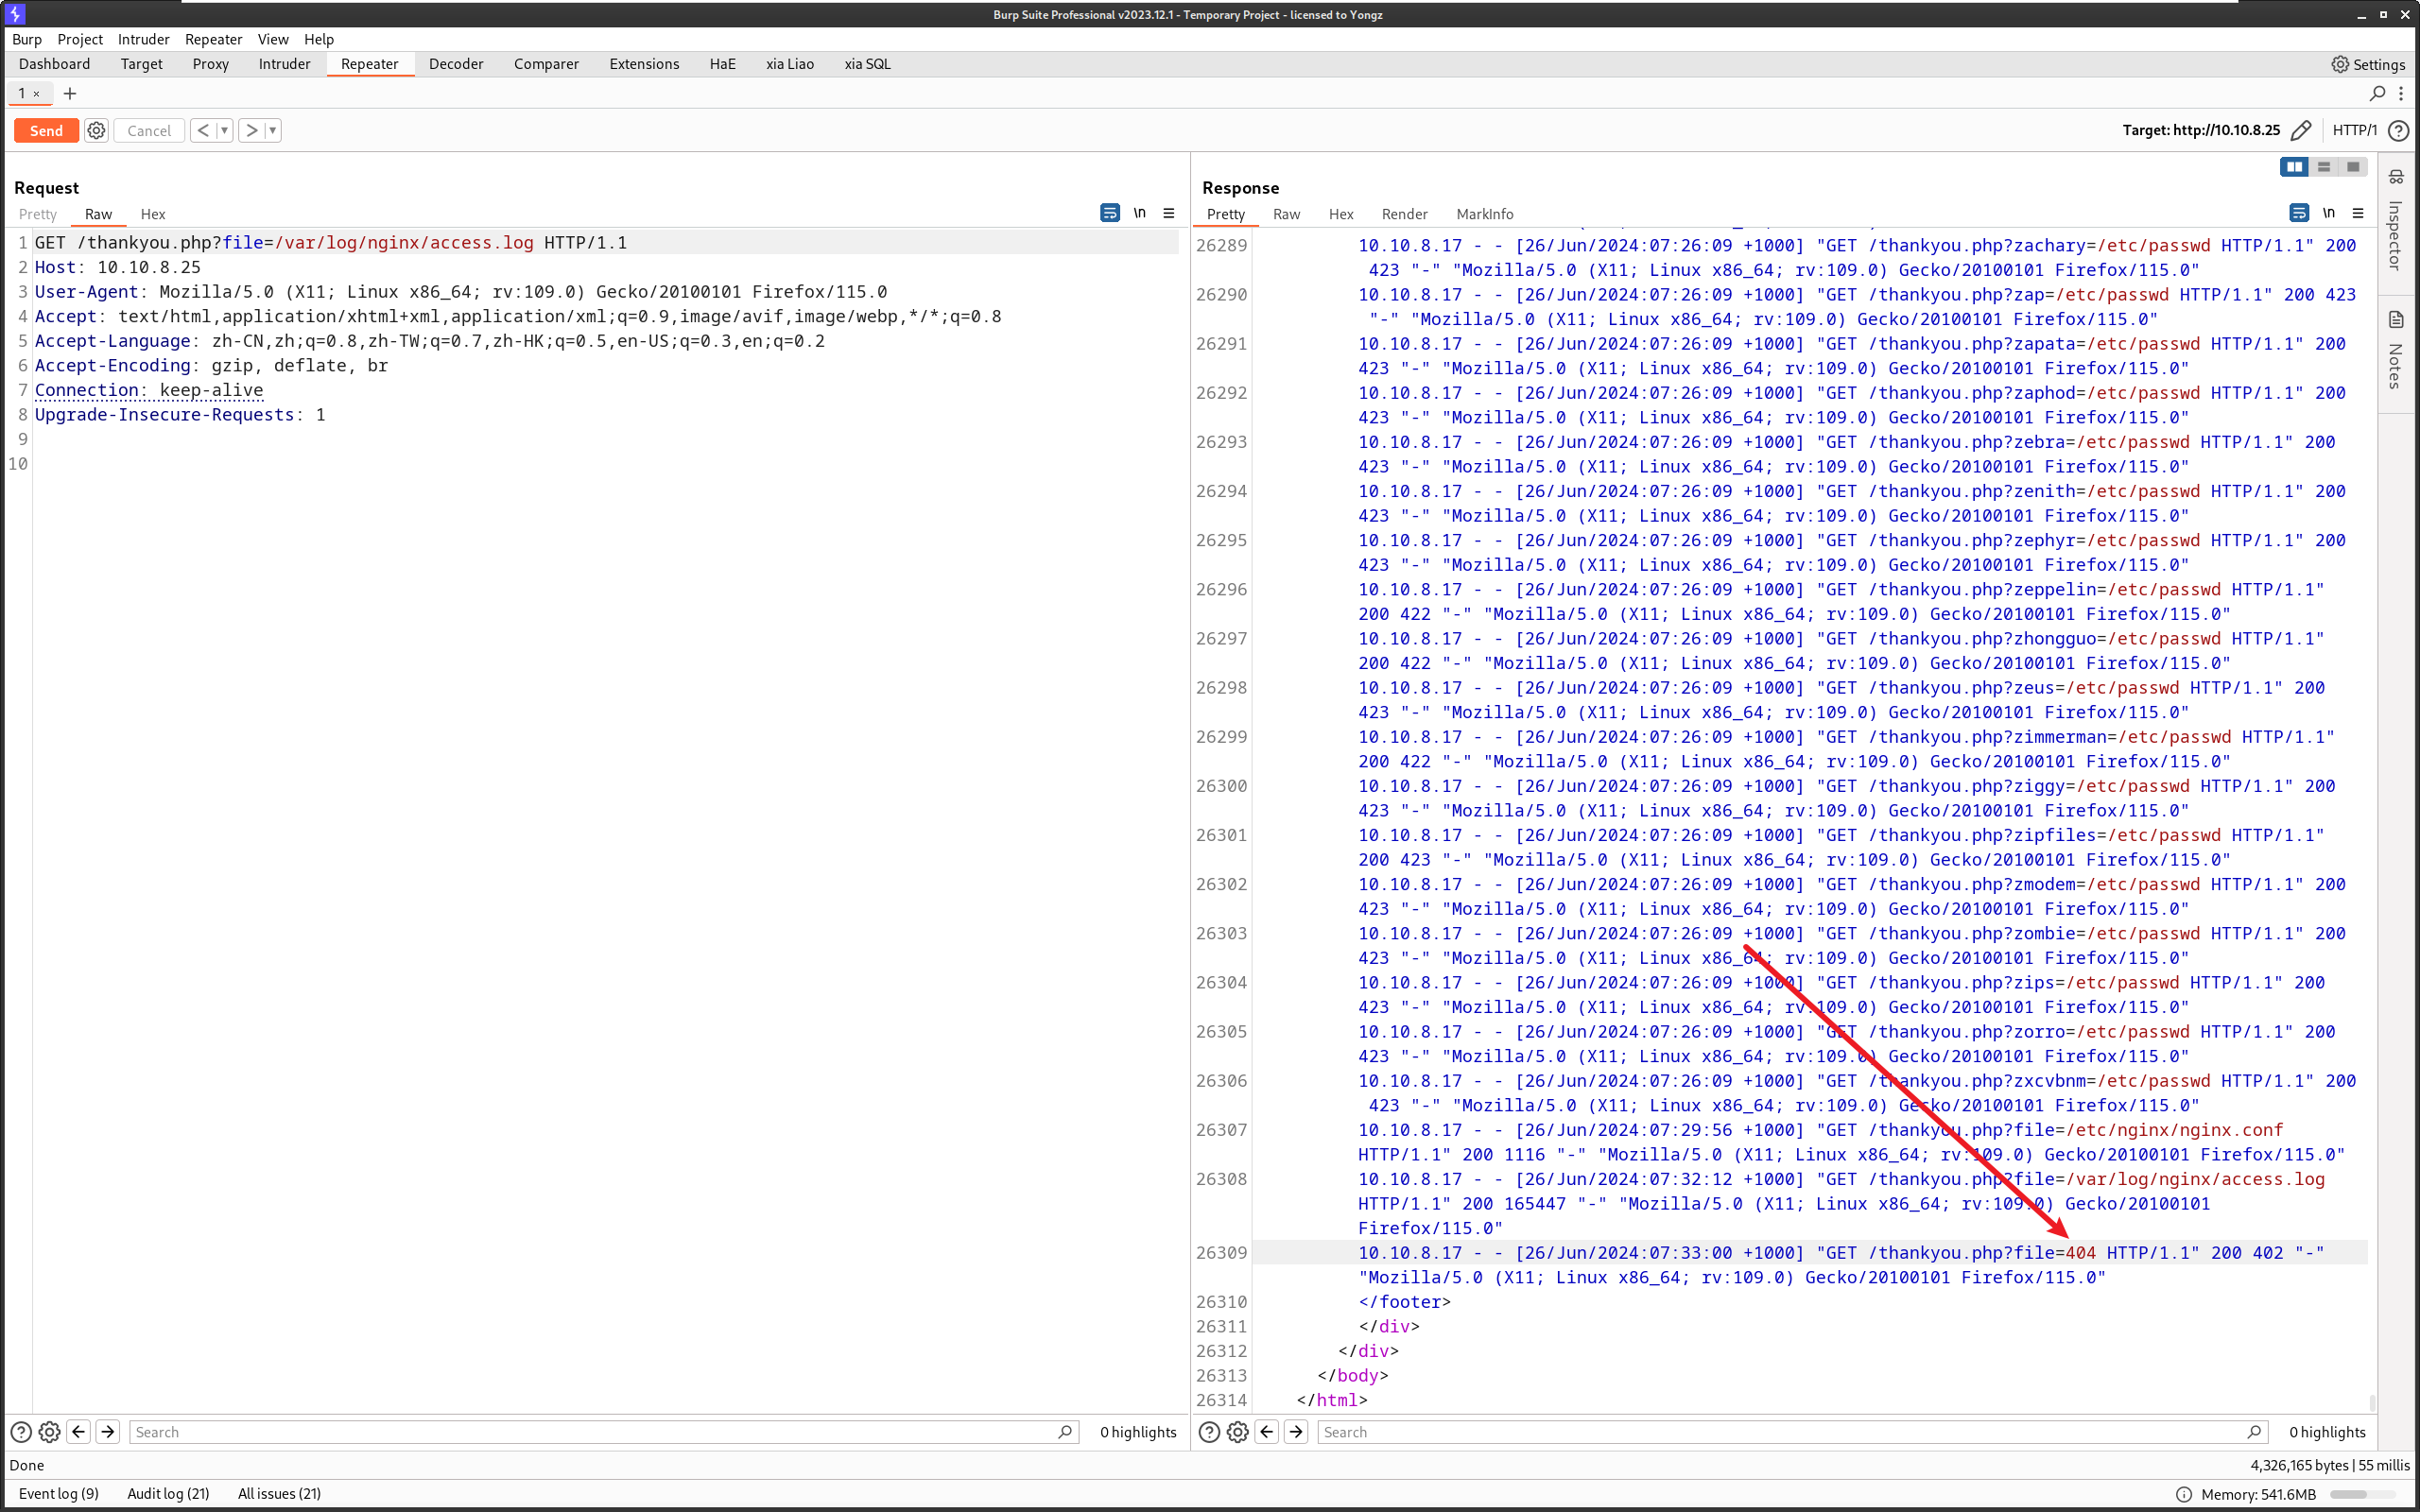Toggle non-printable characters in the response
The image size is (2420, 1512).
click(x=2328, y=213)
